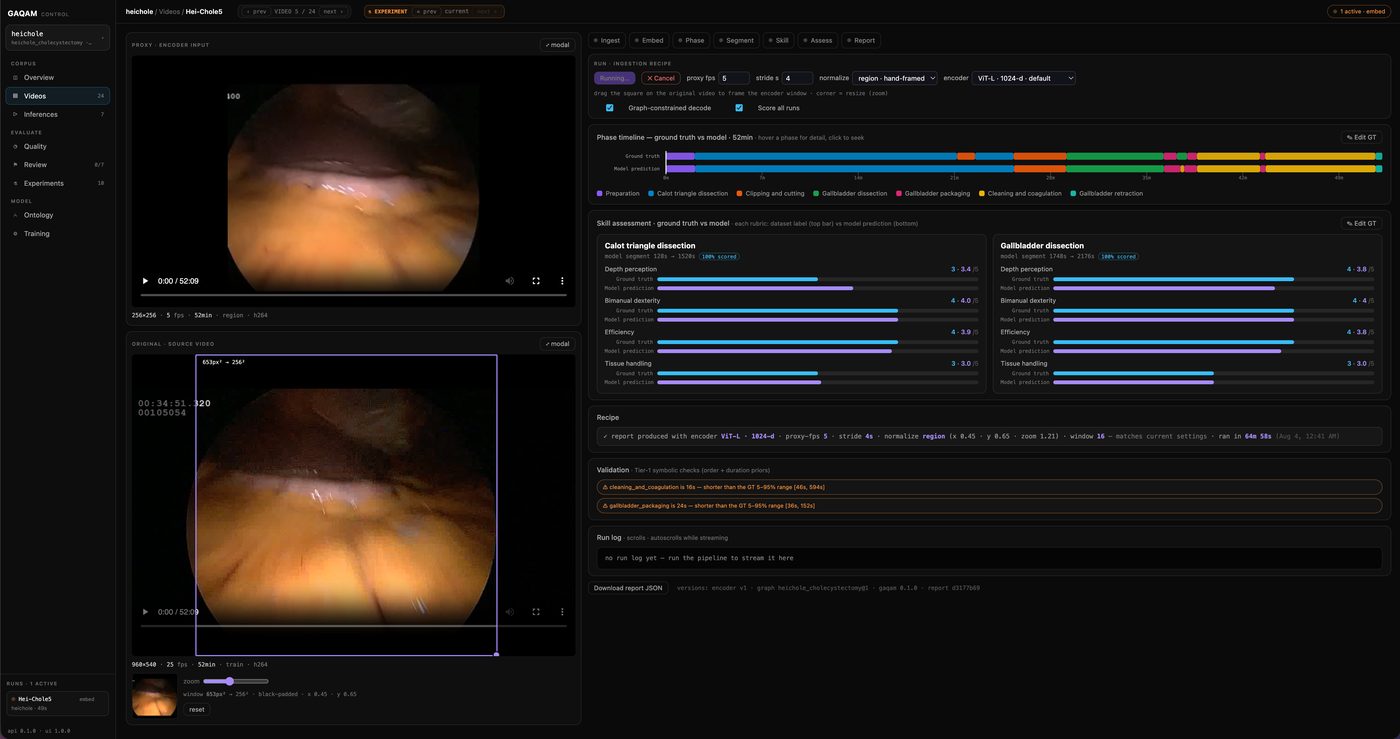Click the Running... button

coord(614,78)
